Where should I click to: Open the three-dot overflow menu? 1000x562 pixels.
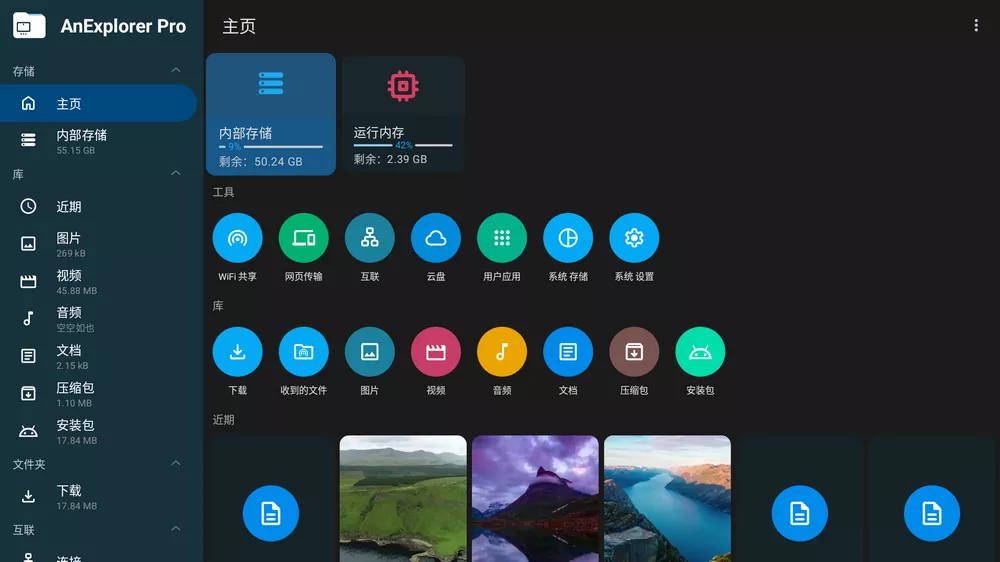(976, 26)
